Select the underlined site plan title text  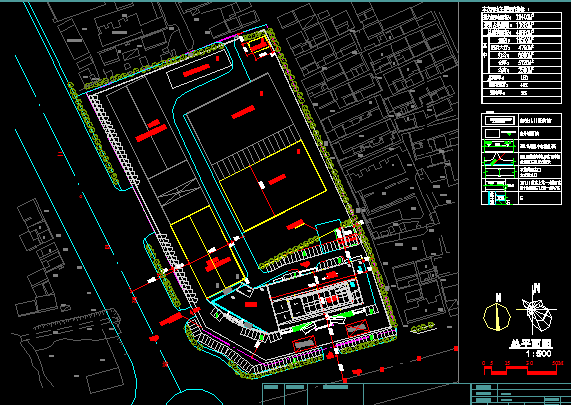coord(531,343)
